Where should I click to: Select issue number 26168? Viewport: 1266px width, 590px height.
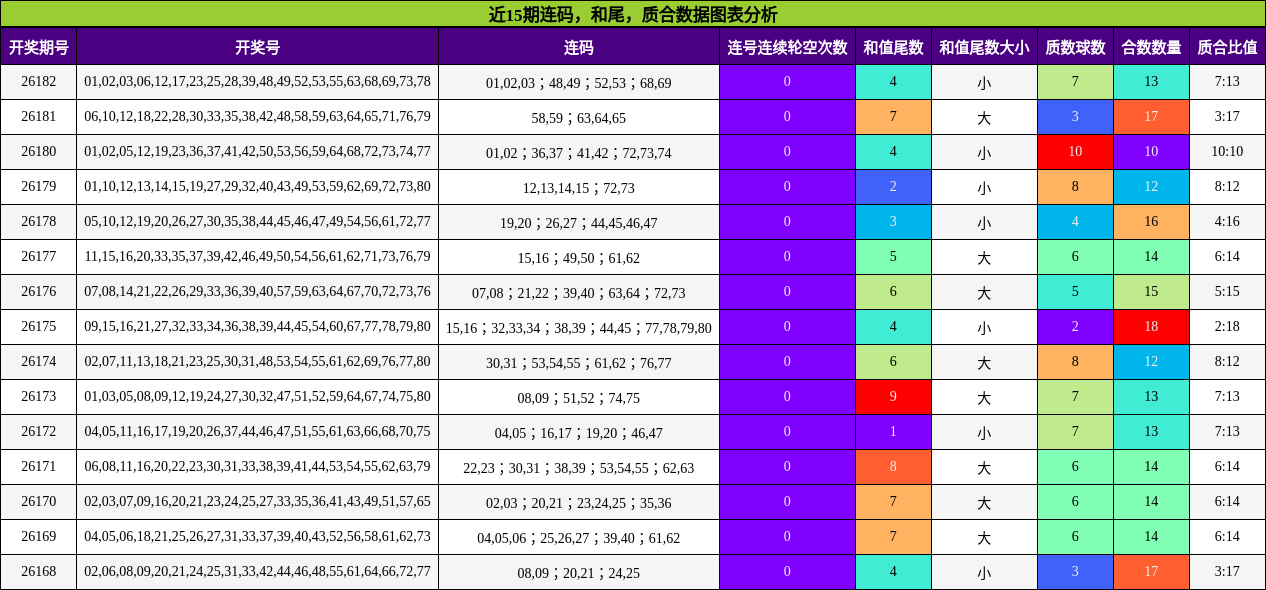pyautogui.click(x=39, y=572)
